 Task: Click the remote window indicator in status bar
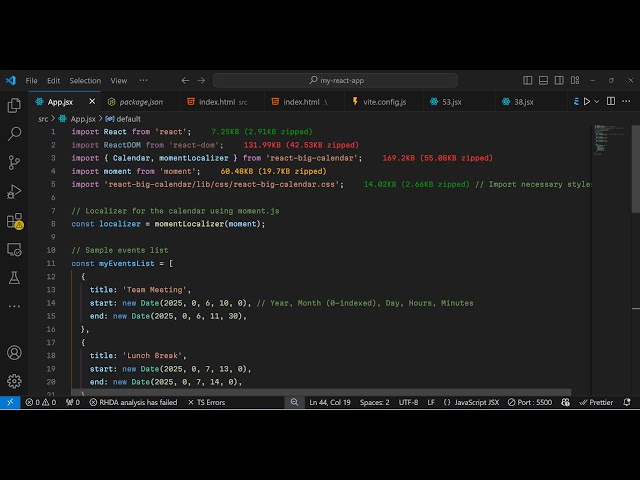tap(9, 402)
